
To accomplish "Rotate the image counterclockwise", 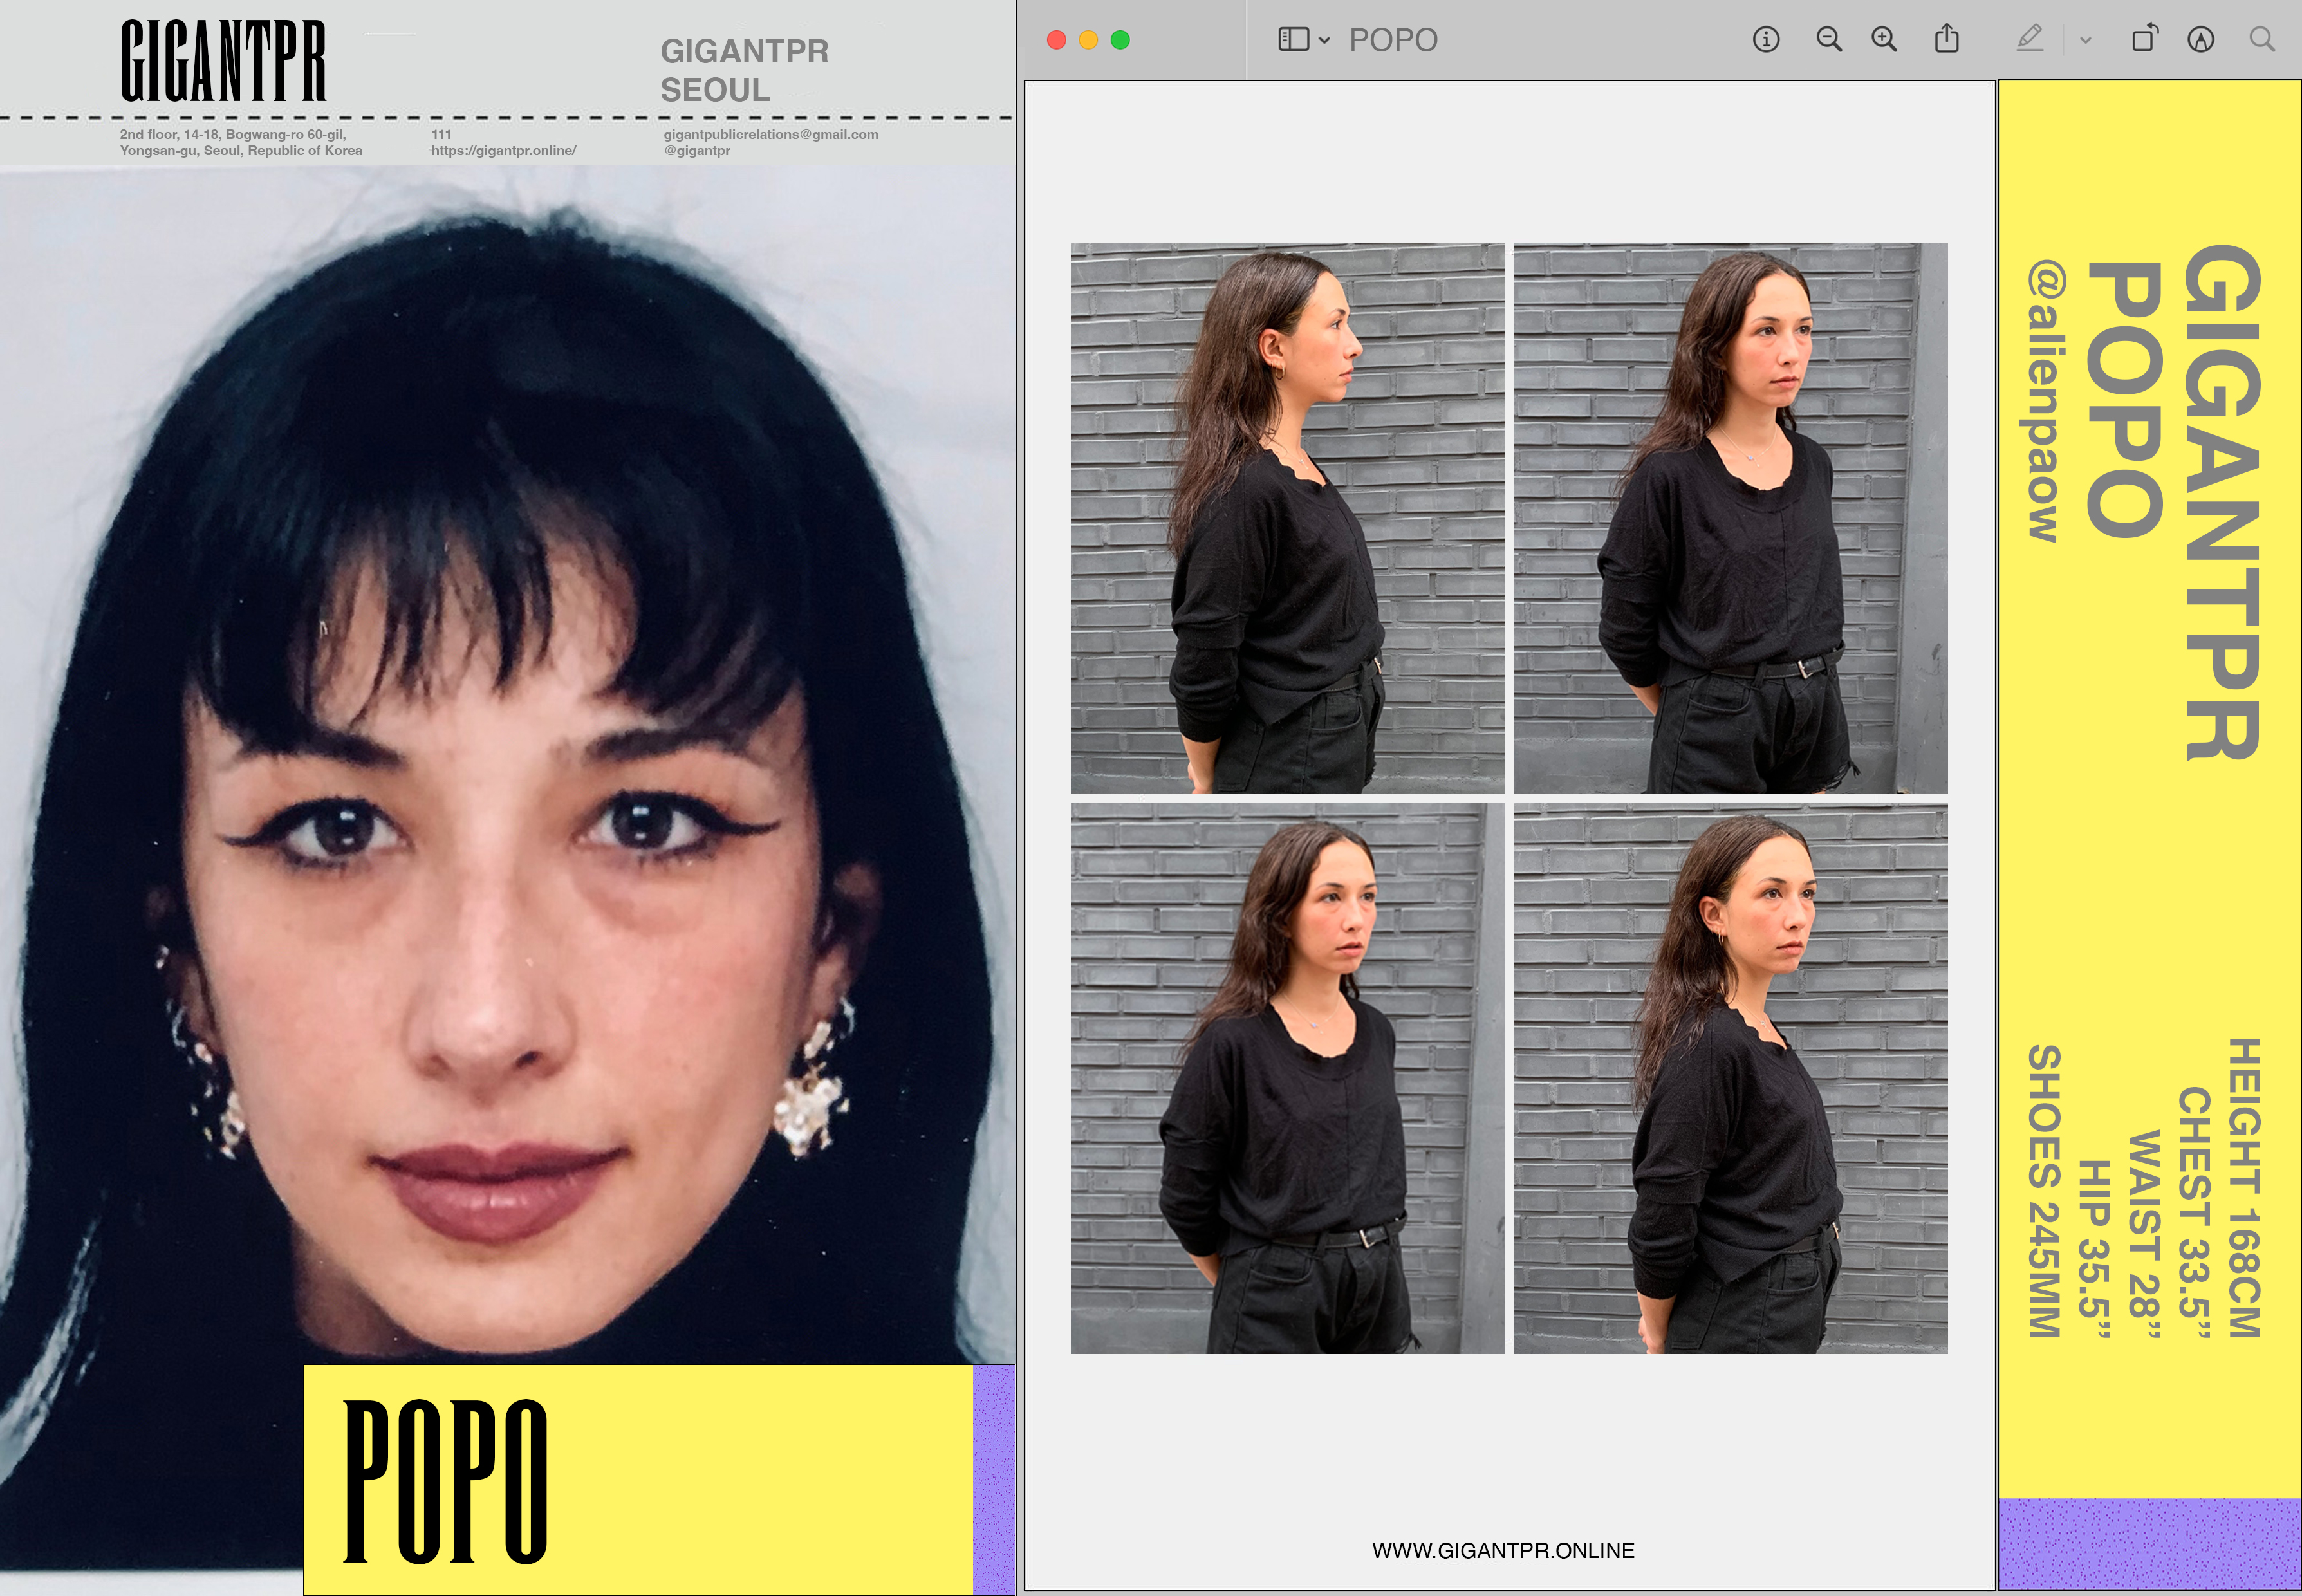I will click(2144, 40).
